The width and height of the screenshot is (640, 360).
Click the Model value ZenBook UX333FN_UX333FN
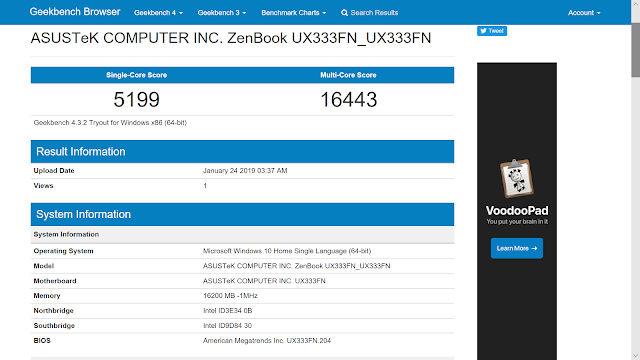click(x=297, y=266)
